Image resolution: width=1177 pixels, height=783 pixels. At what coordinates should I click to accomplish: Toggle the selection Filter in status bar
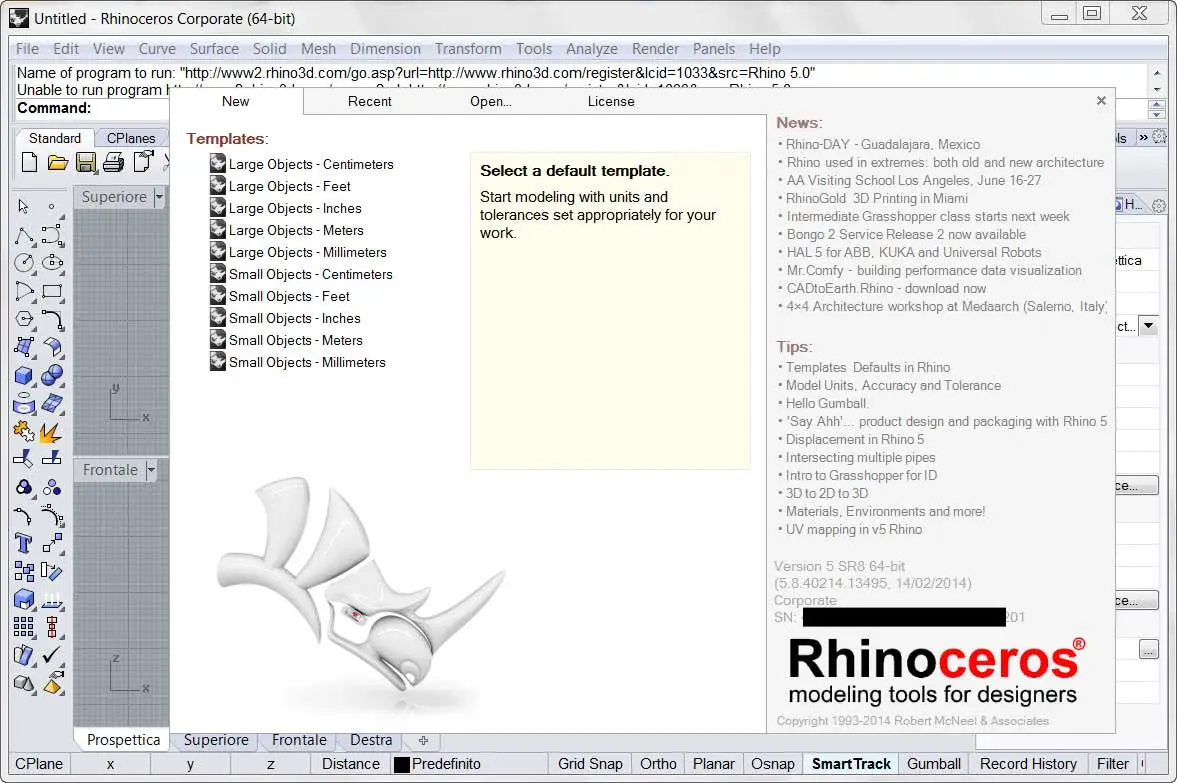tap(1112, 763)
